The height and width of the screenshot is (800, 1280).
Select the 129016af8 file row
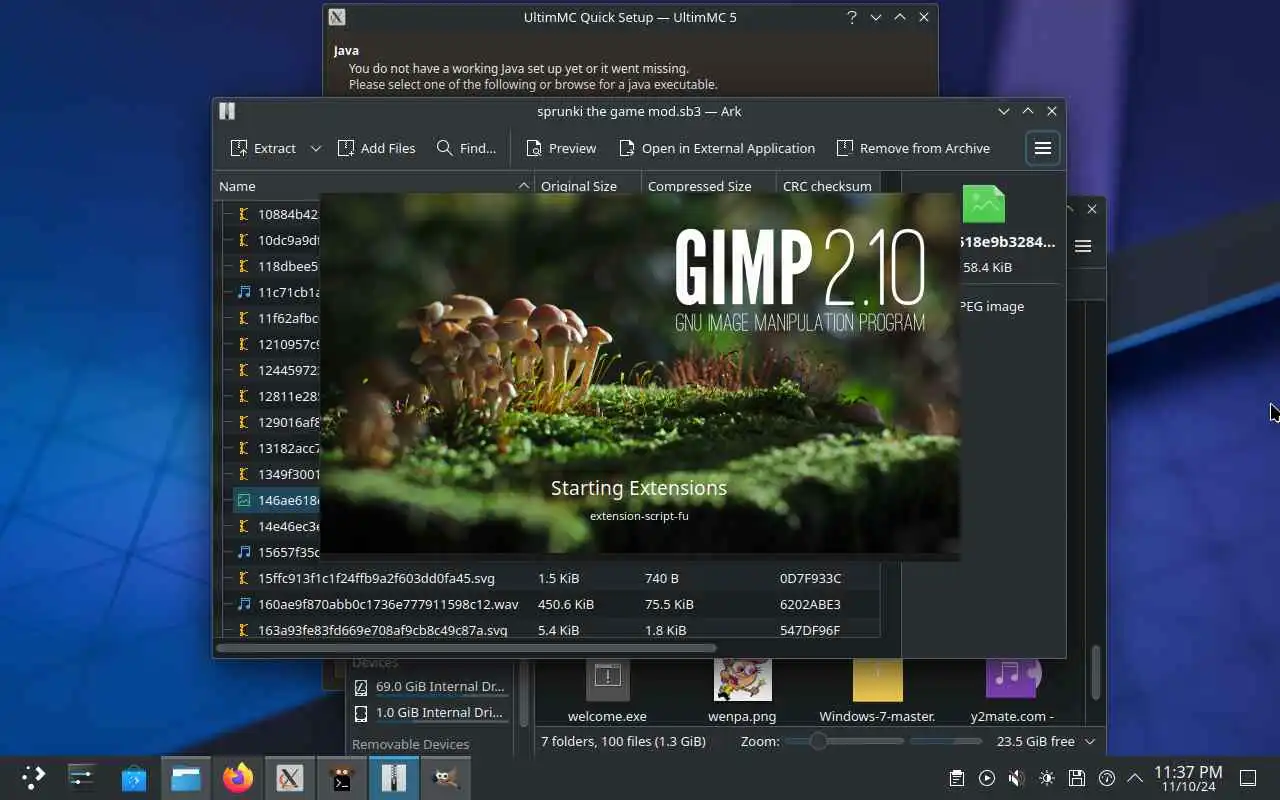pyautogui.click(x=276, y=422)
